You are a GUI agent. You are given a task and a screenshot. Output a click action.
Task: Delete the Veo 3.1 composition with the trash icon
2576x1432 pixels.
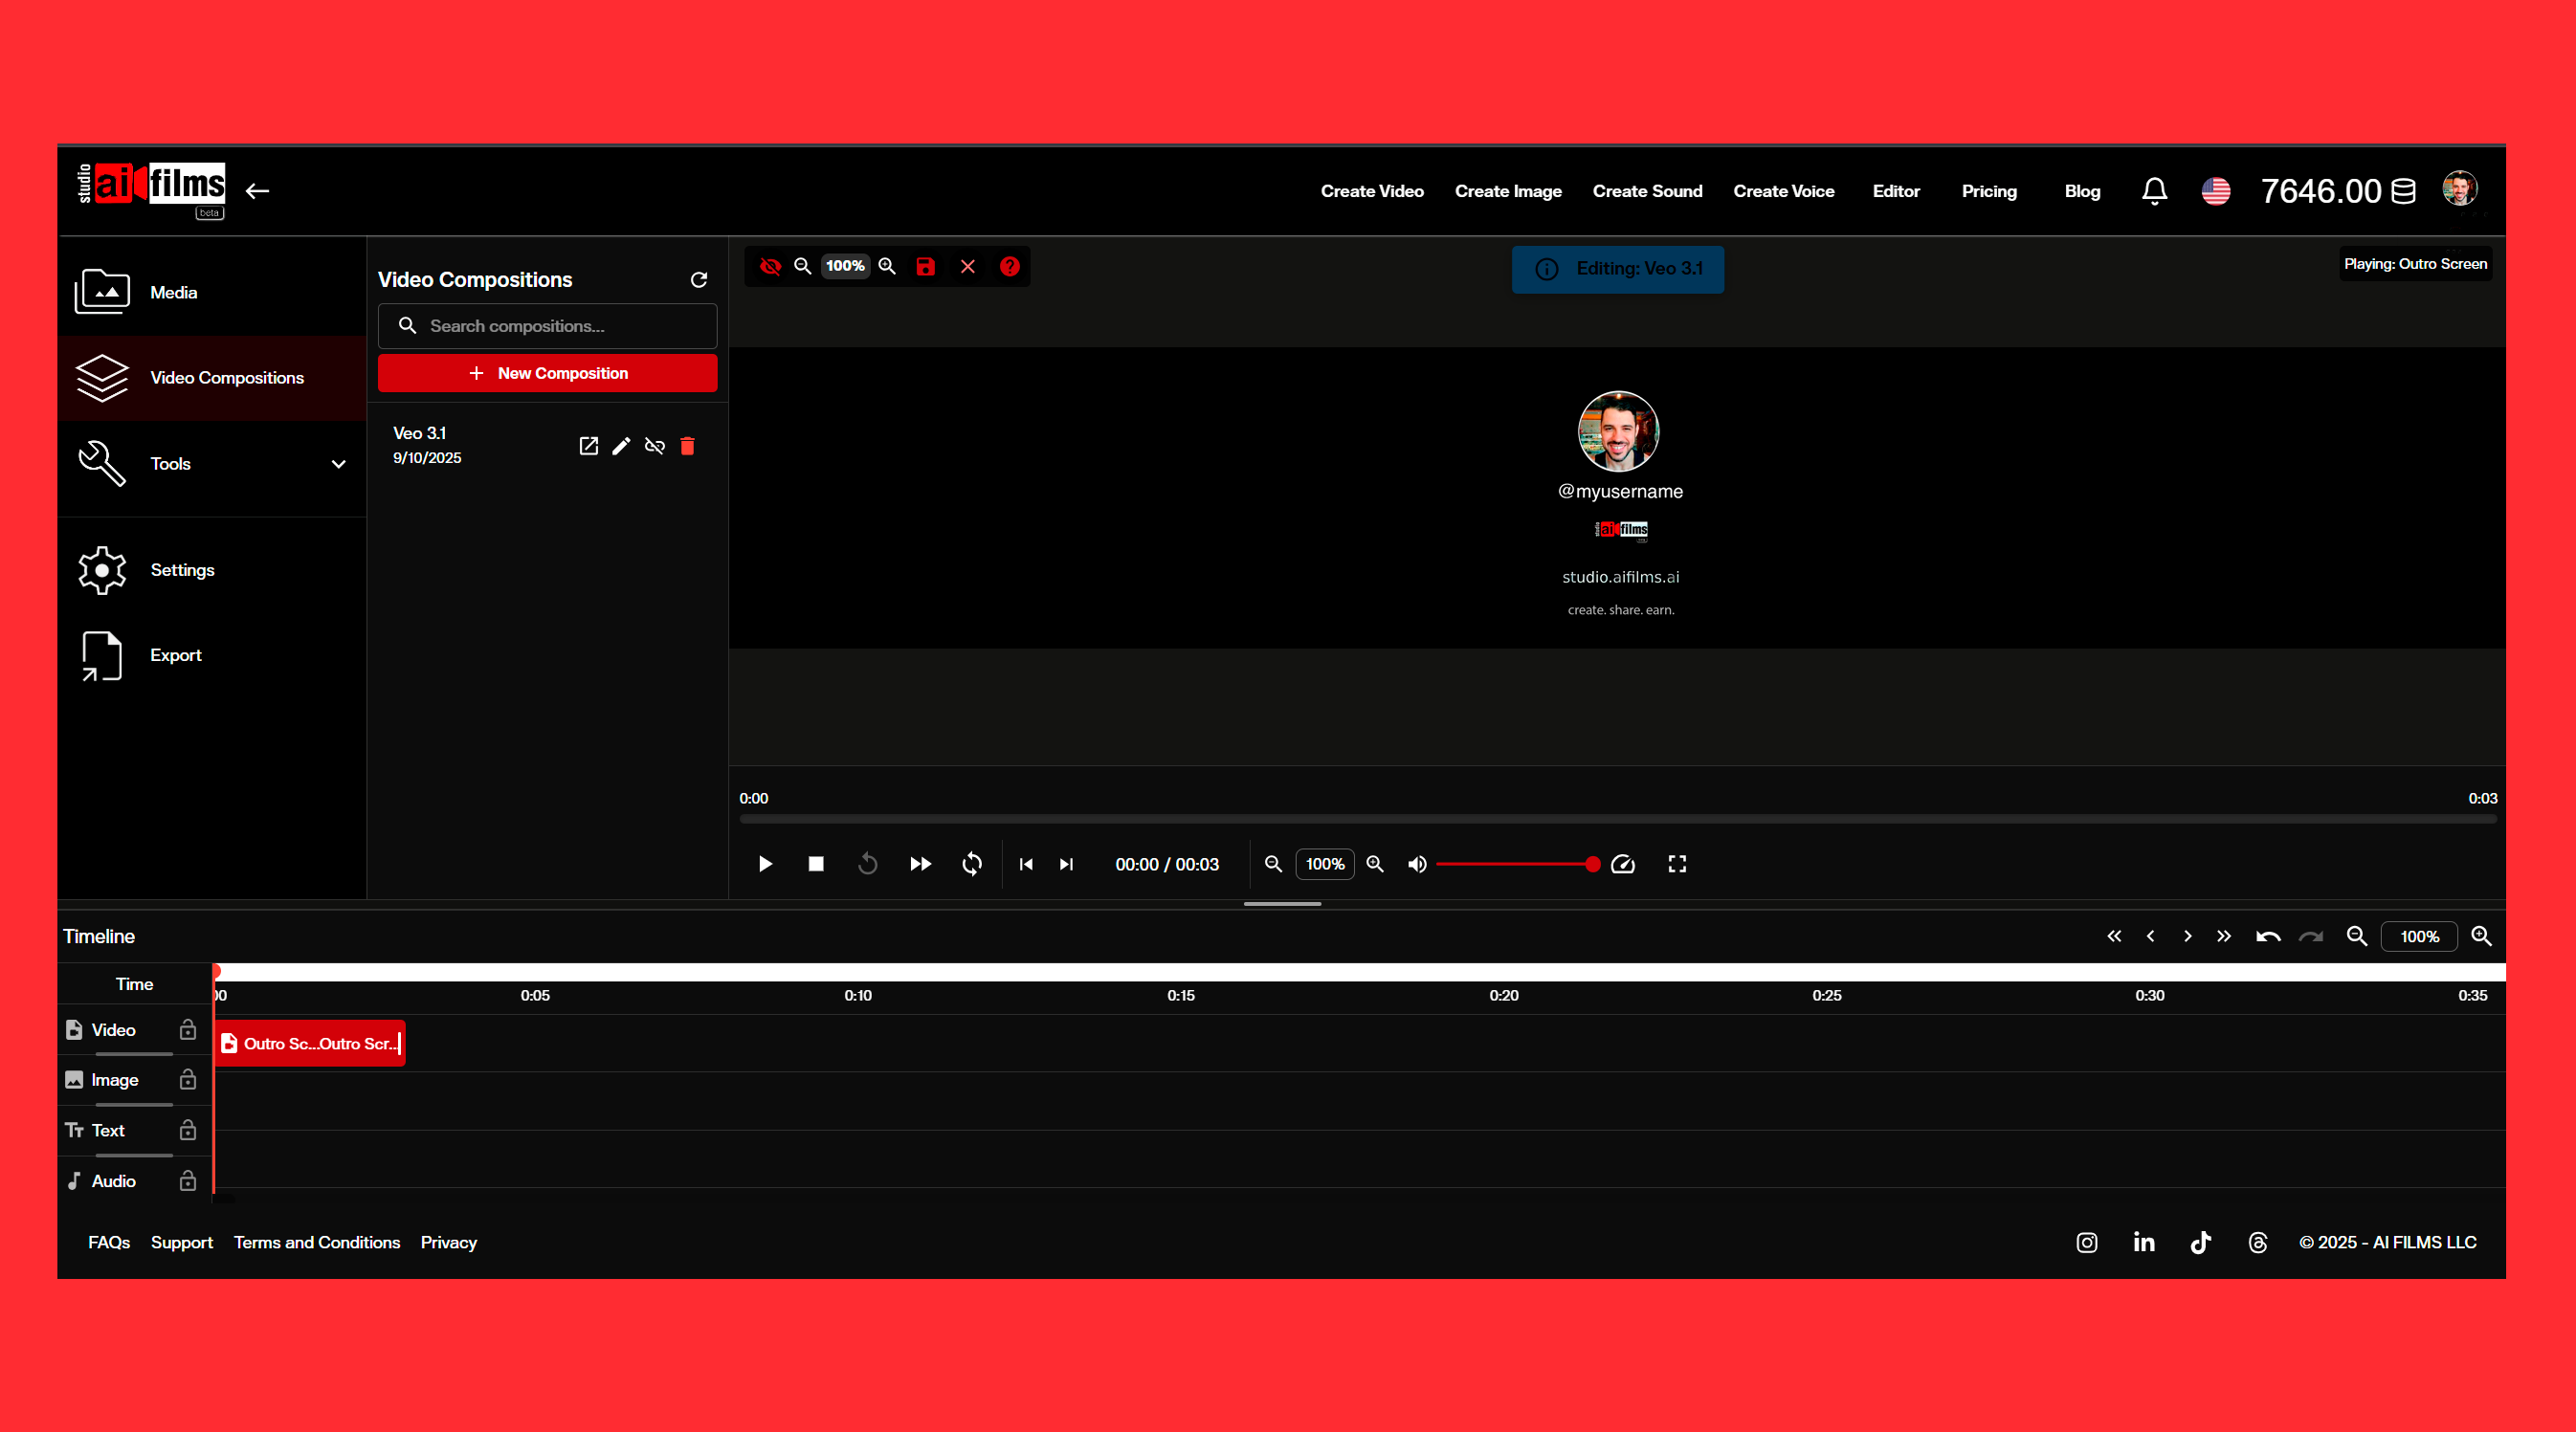(688, 446)
